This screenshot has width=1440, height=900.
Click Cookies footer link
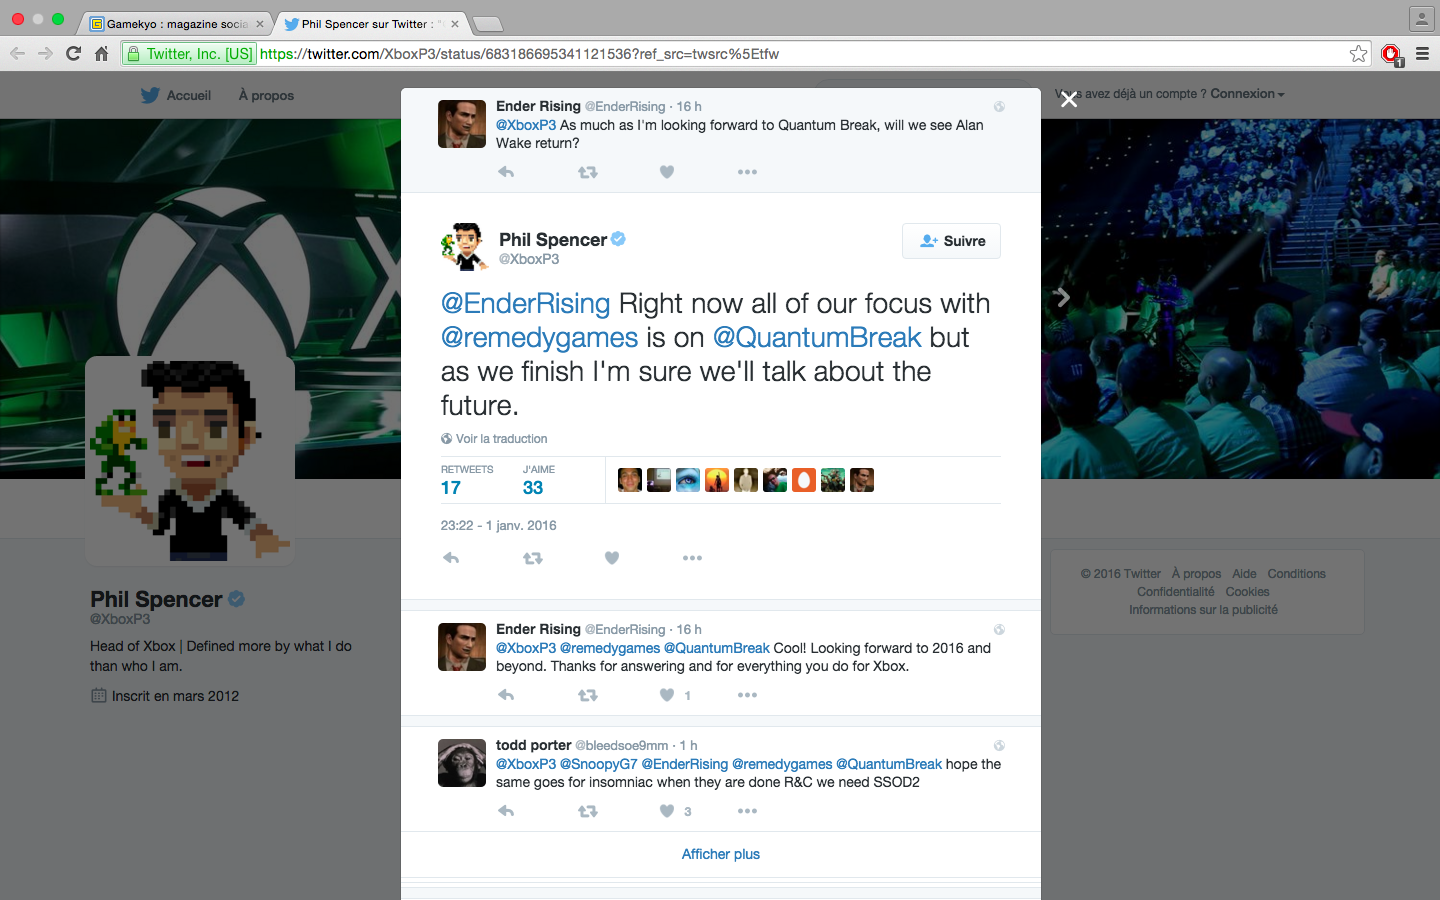click(1247, 592)
